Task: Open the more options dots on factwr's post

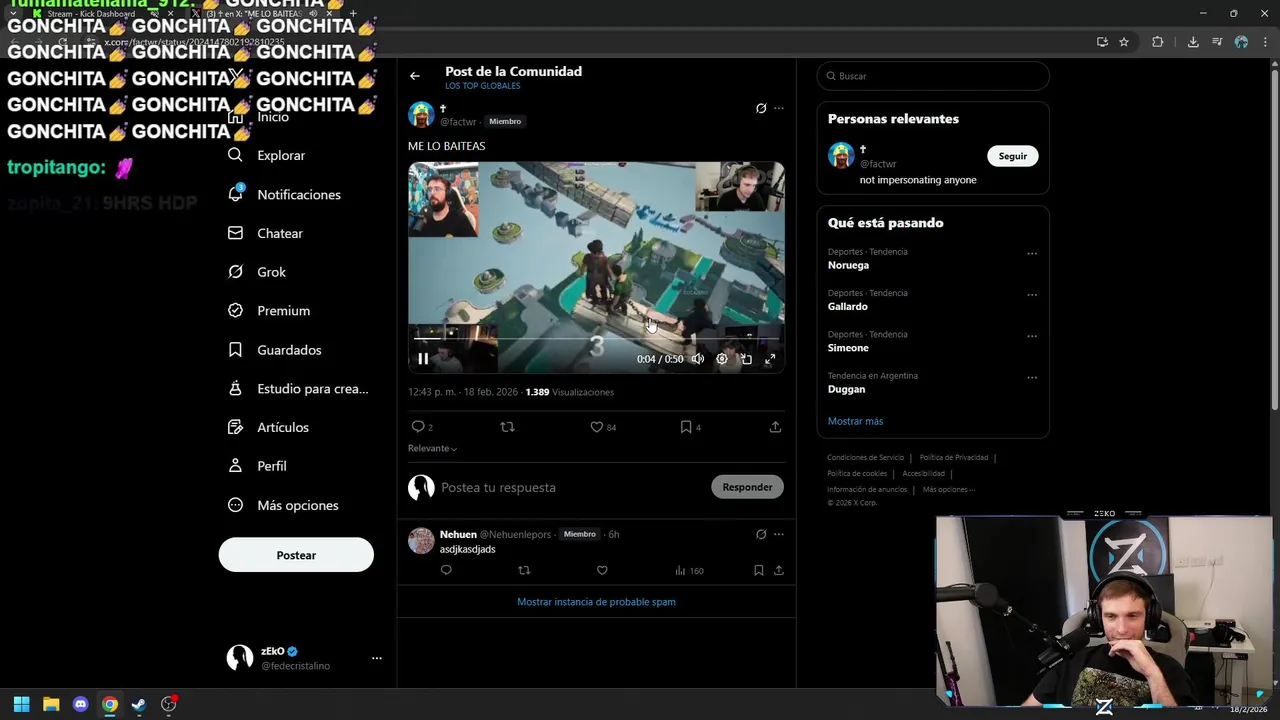Action: (779, 108)
